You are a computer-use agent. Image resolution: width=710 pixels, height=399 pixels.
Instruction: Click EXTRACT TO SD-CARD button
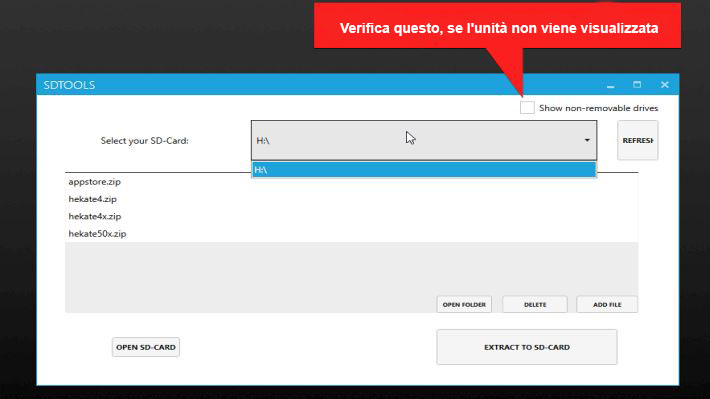coord(527,347)
